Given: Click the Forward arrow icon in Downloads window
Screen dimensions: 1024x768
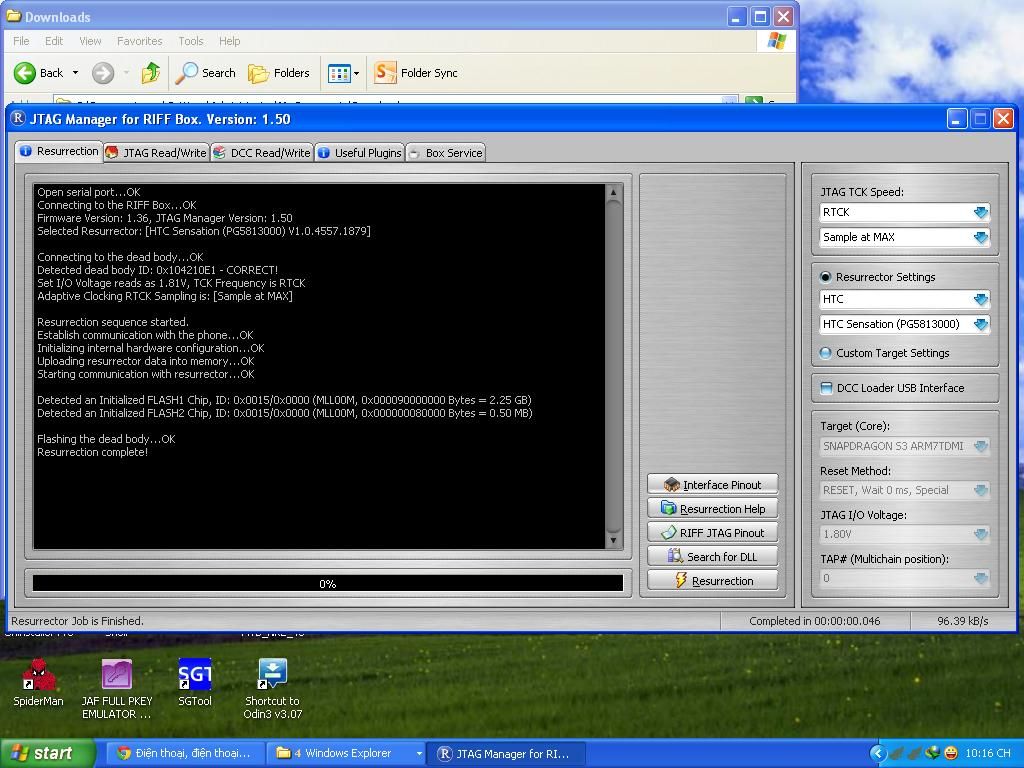Looking at the screenshot, I should [x=103, y=72].
